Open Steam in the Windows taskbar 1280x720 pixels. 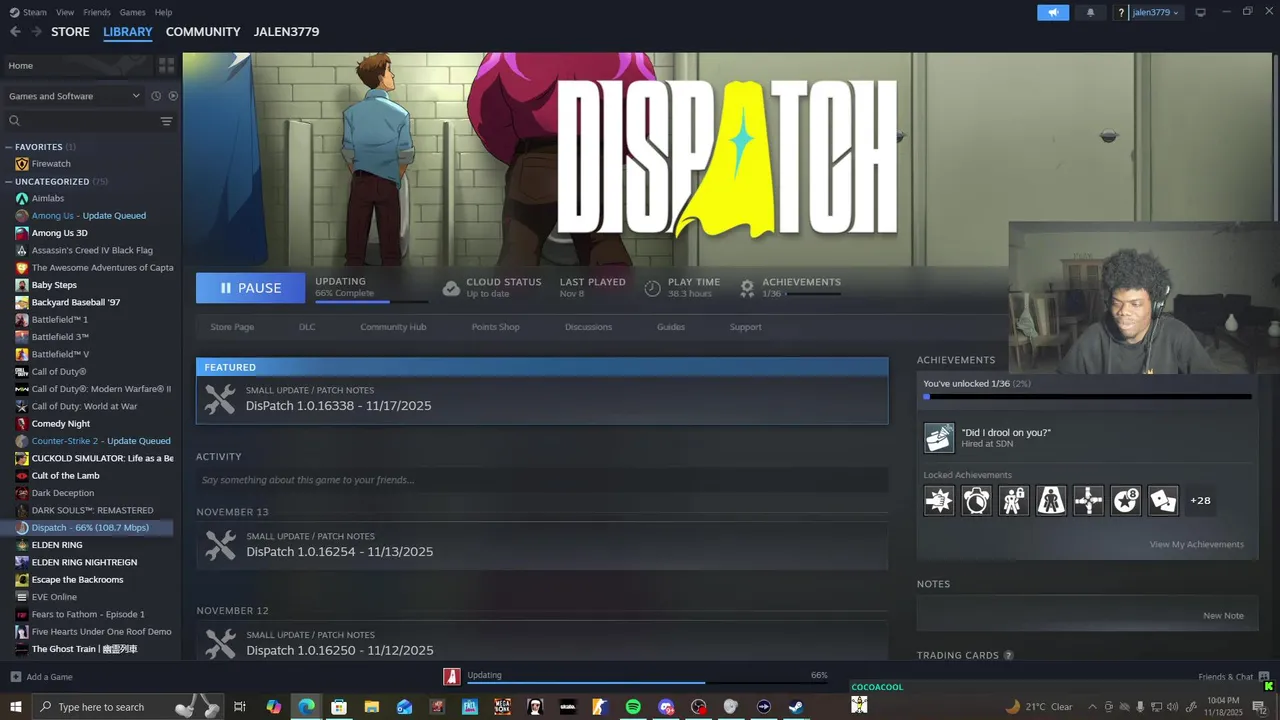(x=796, y=707)
